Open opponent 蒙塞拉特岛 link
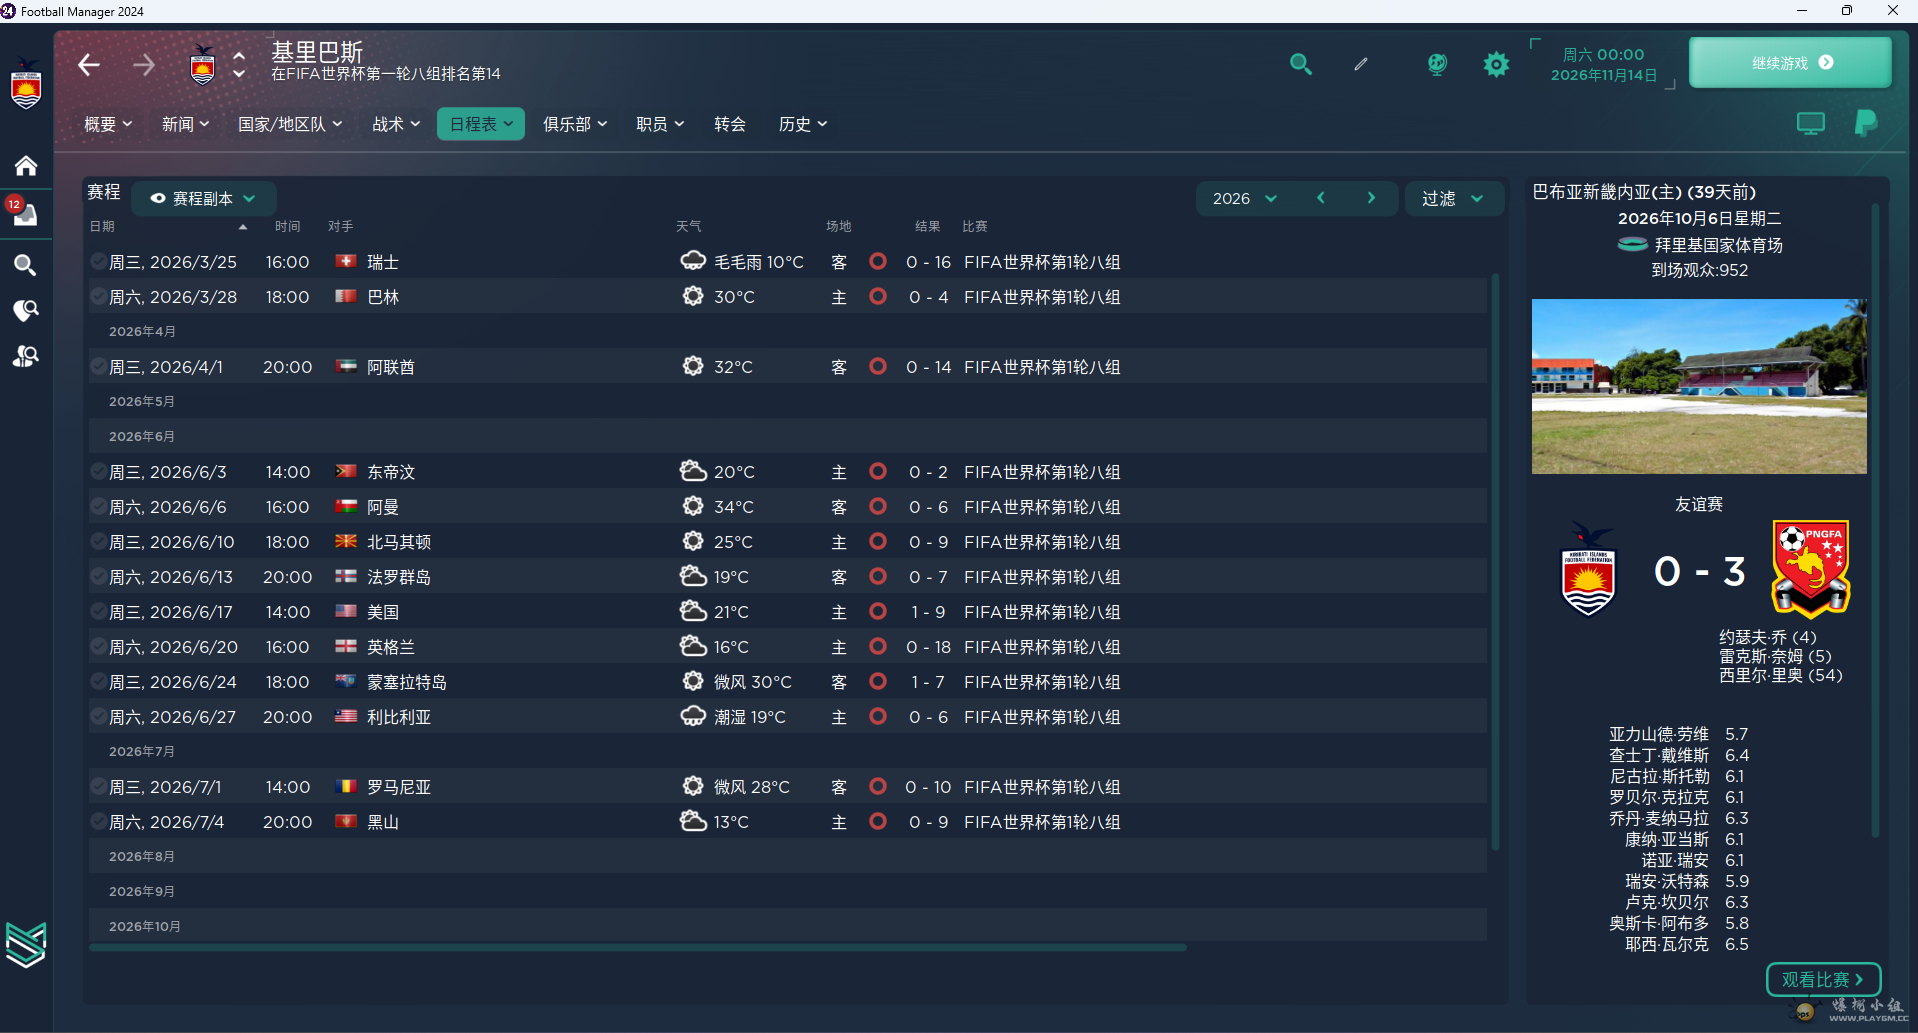This screenshot has height=1033, width=1918. coord(407,681)
